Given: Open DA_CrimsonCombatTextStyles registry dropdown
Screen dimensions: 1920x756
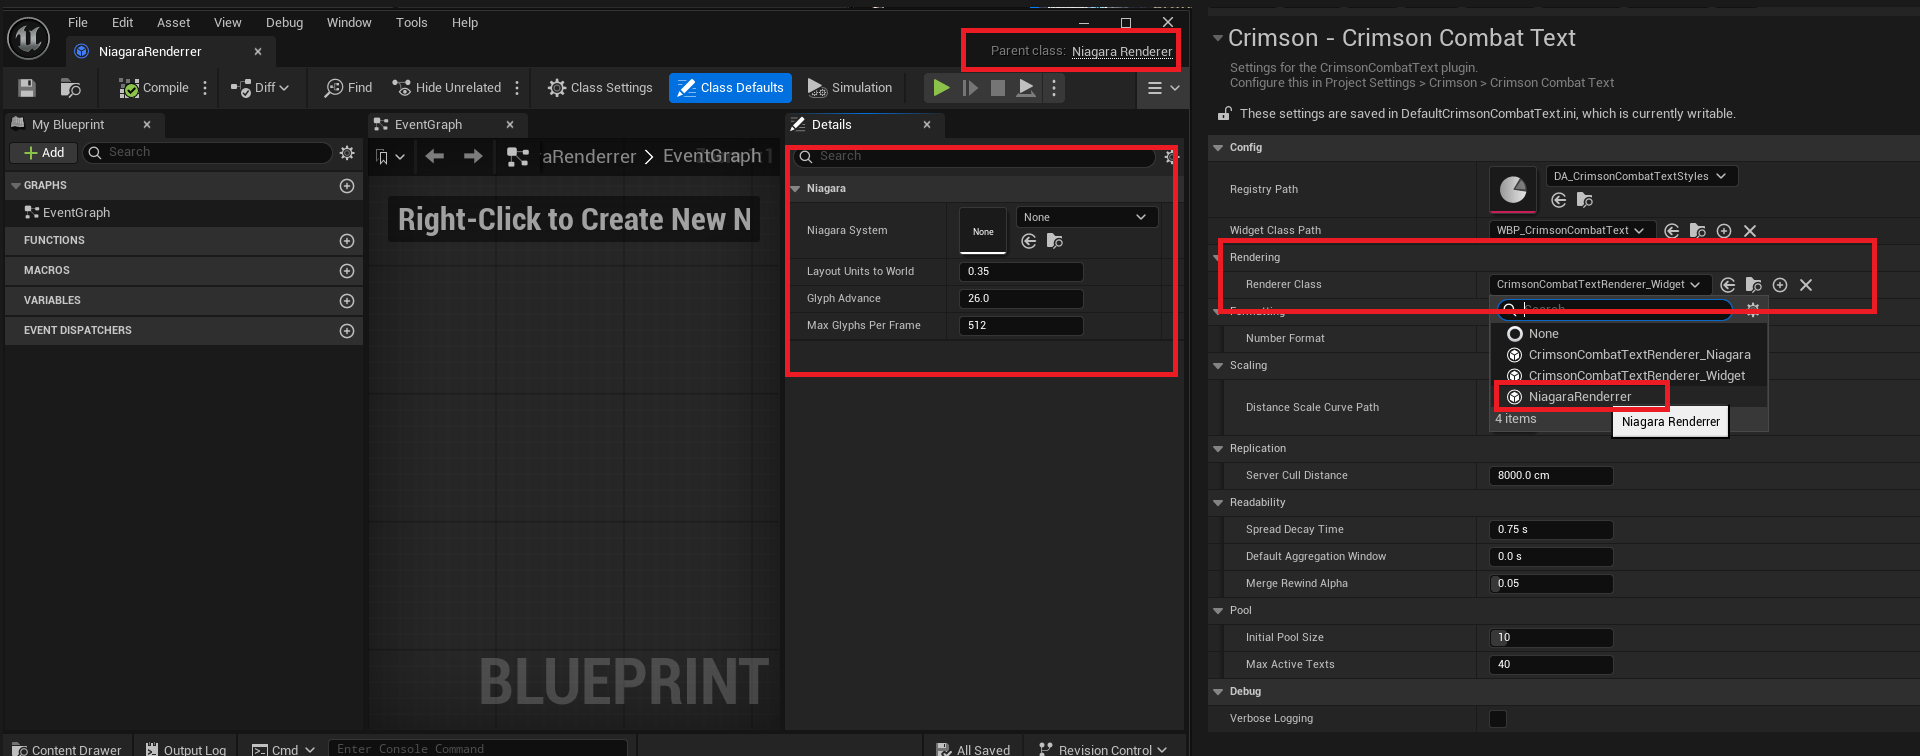Looking at the screenshot, I should (x=1642, y=176).
